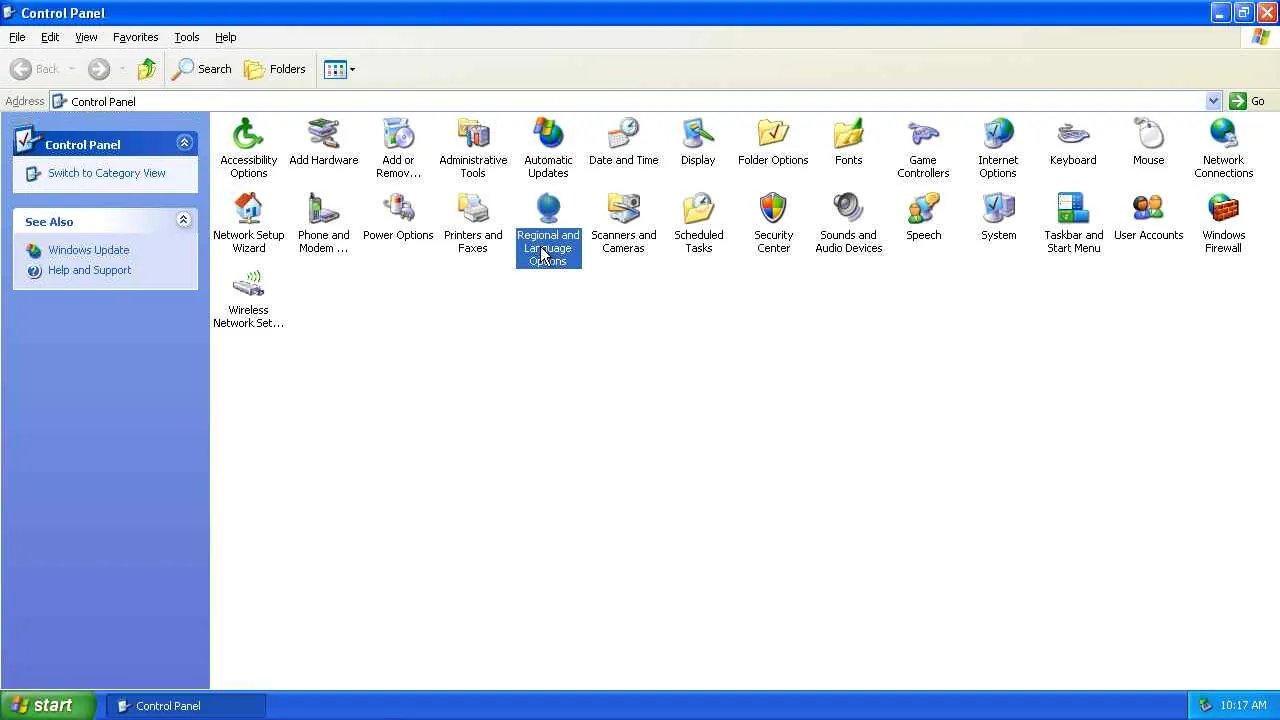The width and height of the screenshot is (1280, 720).
Task: Collapse the See Also sidebar section
Action: pos(184,220)
